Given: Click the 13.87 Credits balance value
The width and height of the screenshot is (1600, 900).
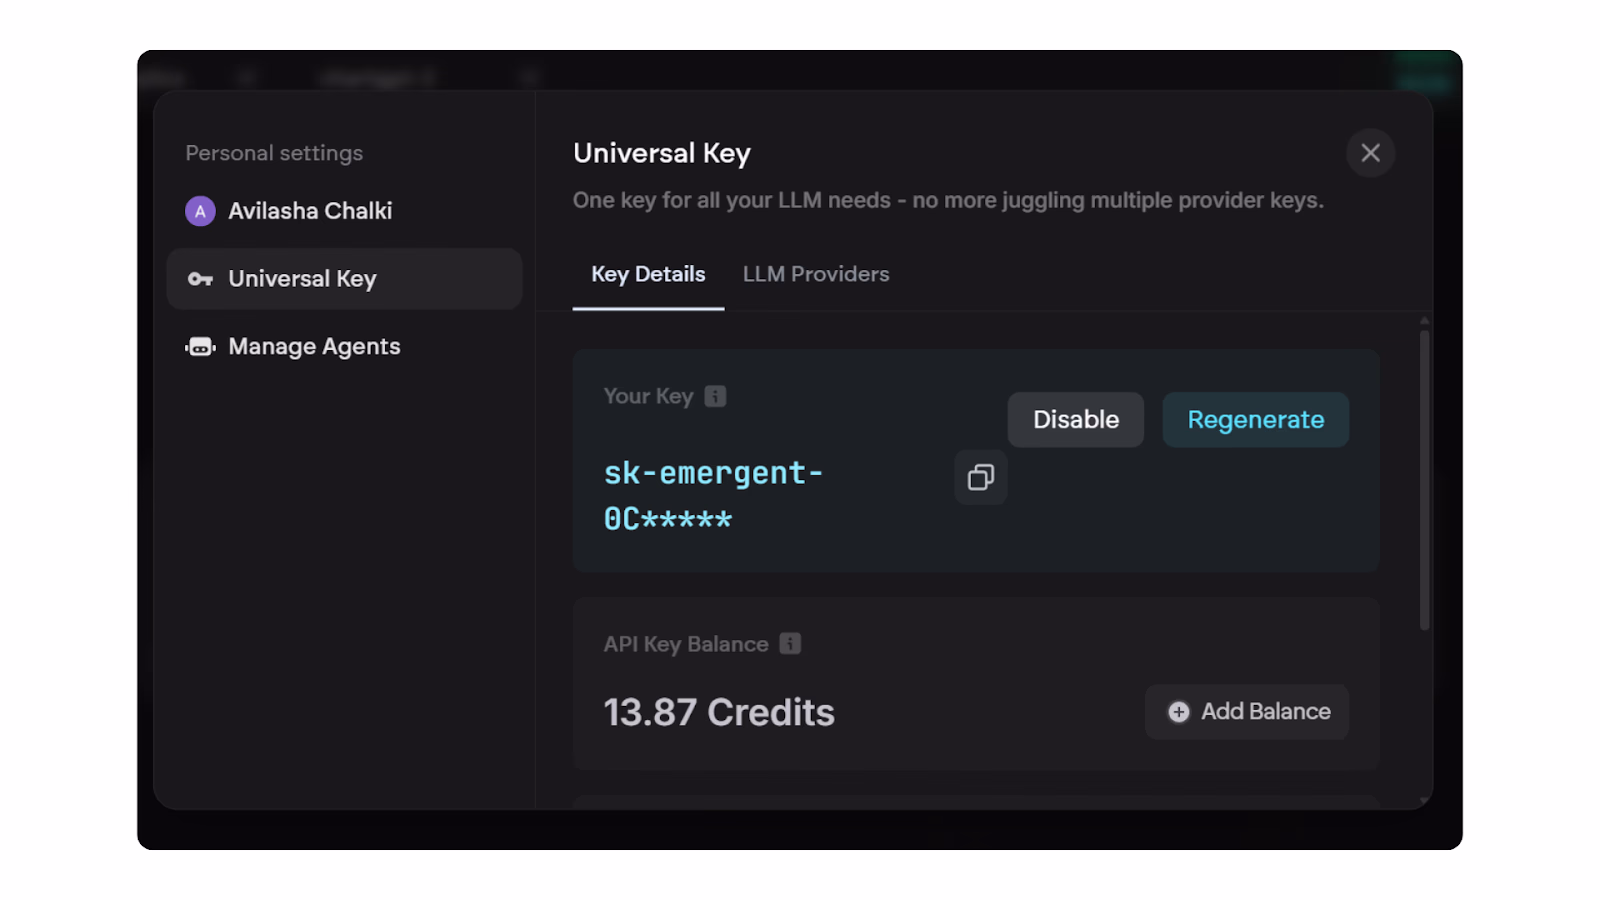Looking at the screenshot, I should coord(719,713).
